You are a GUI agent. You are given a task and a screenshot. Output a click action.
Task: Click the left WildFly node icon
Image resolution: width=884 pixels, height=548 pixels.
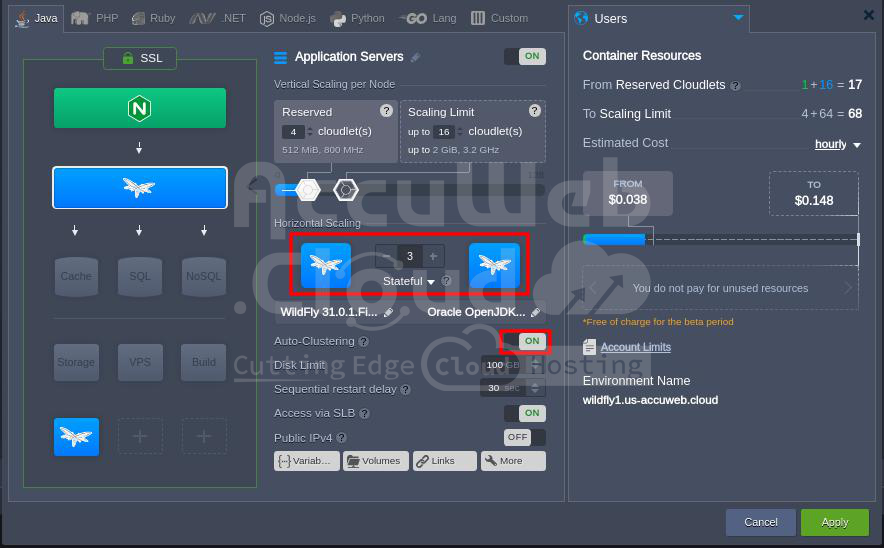(325, 266)
